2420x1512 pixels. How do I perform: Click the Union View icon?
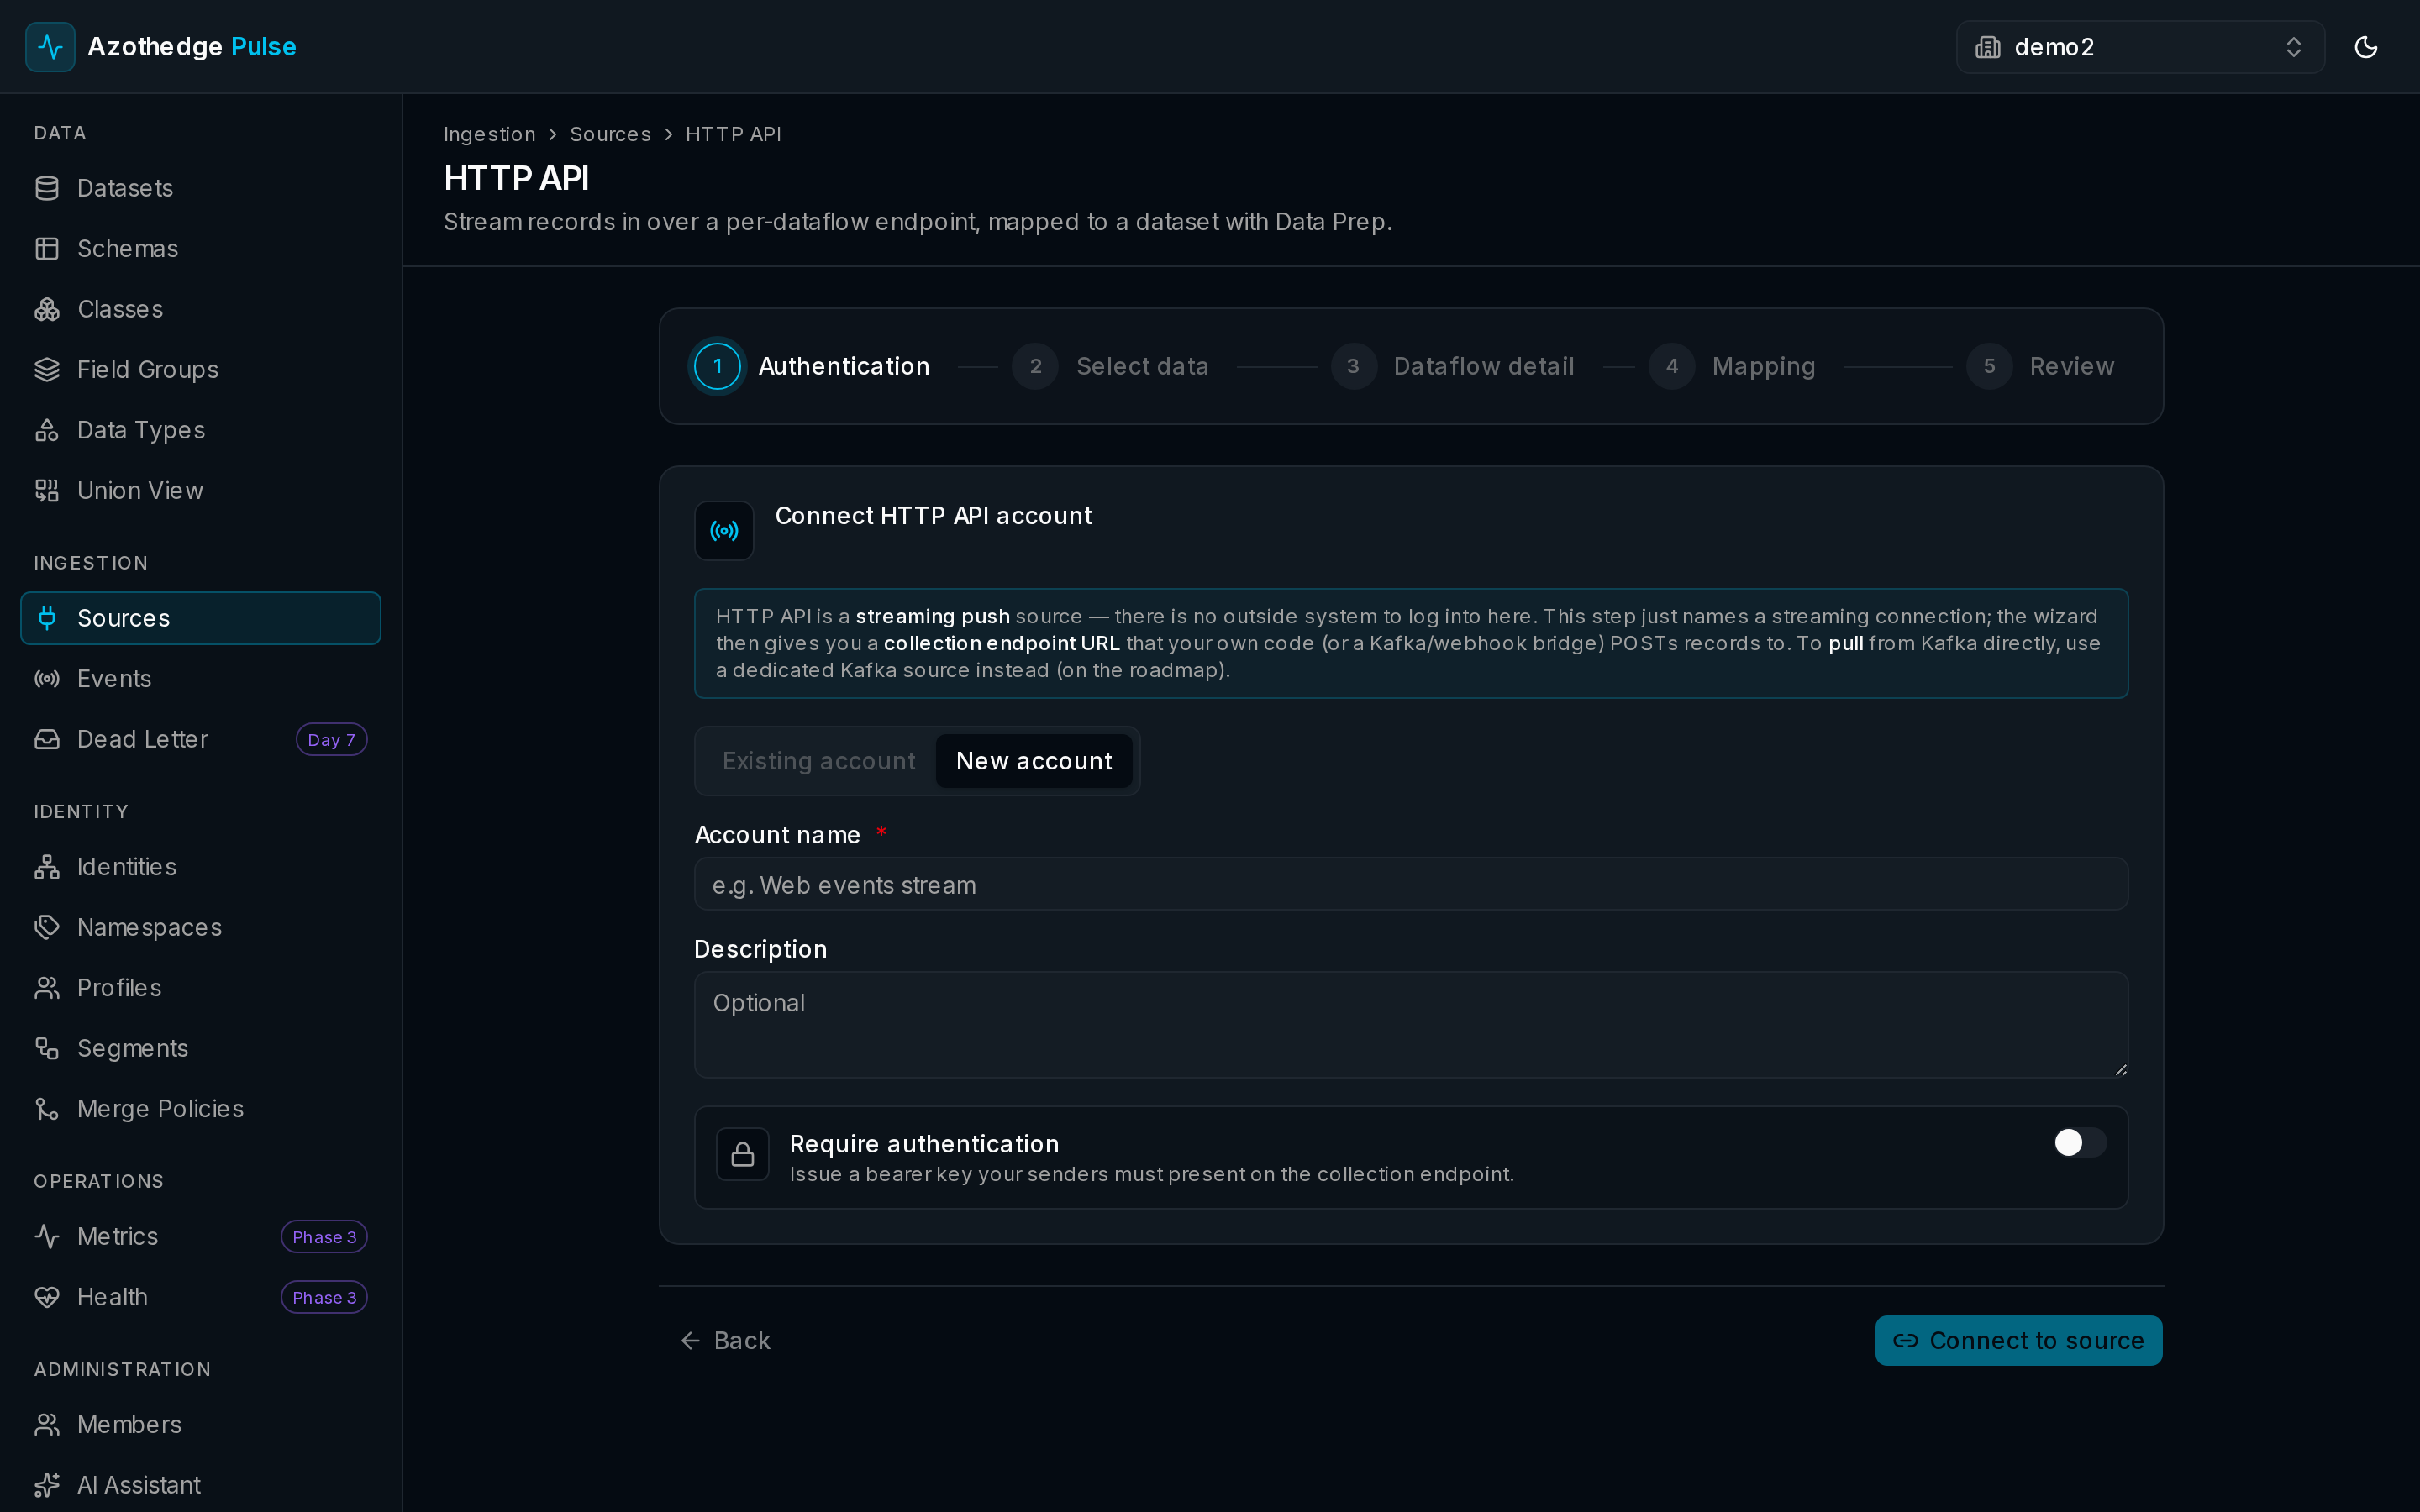pos(47,491)
